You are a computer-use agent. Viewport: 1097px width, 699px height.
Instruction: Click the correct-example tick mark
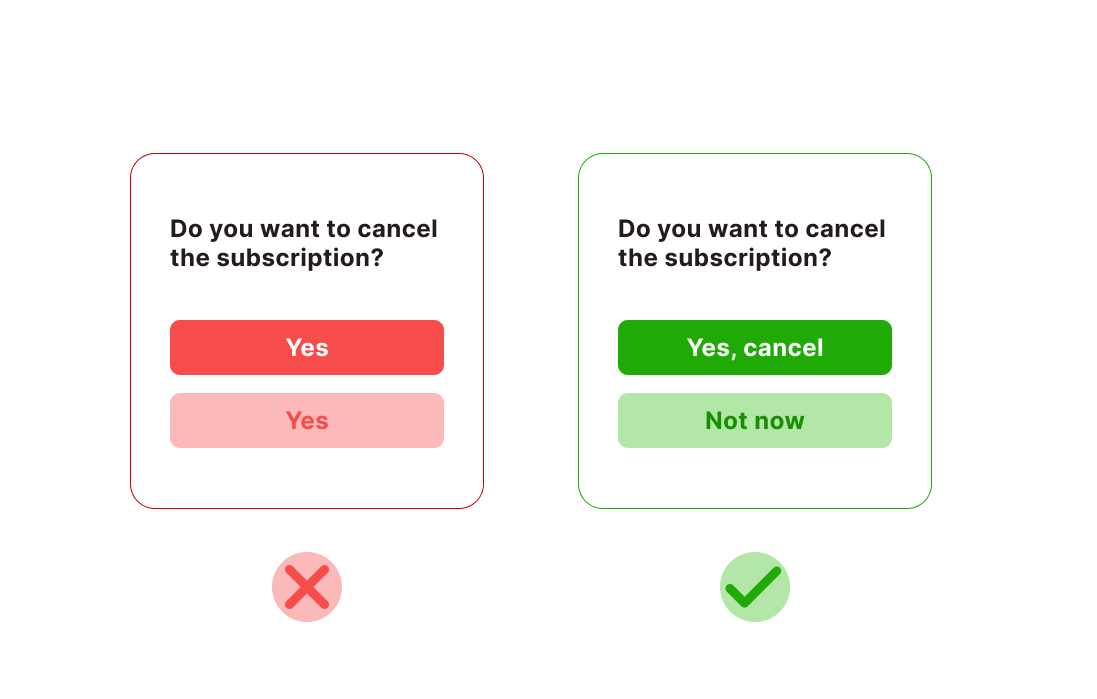754,587
